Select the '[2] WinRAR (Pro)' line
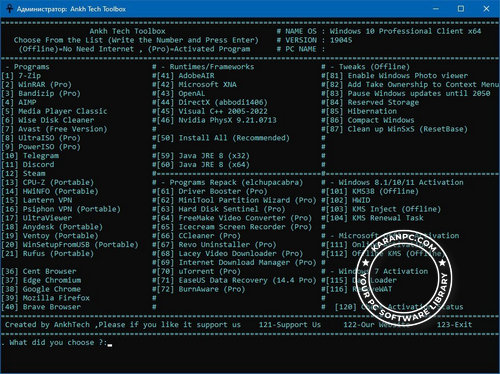Screen dimensions: 500x374 point(36,85)
